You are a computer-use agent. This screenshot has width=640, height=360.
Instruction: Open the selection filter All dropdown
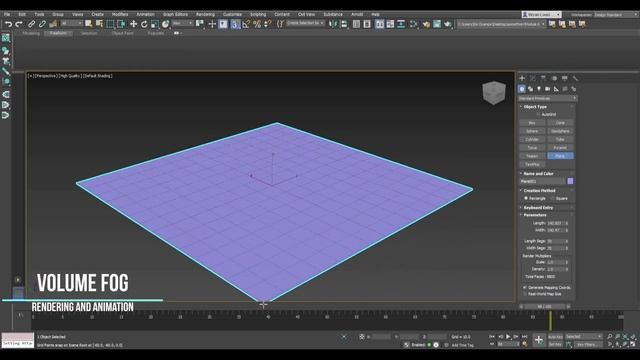point(71,24)
